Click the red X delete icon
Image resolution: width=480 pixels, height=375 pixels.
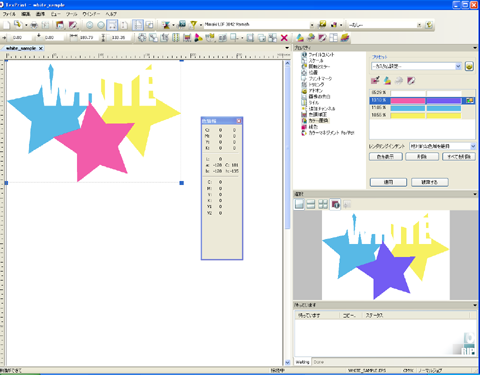click(x=284, y=38)
